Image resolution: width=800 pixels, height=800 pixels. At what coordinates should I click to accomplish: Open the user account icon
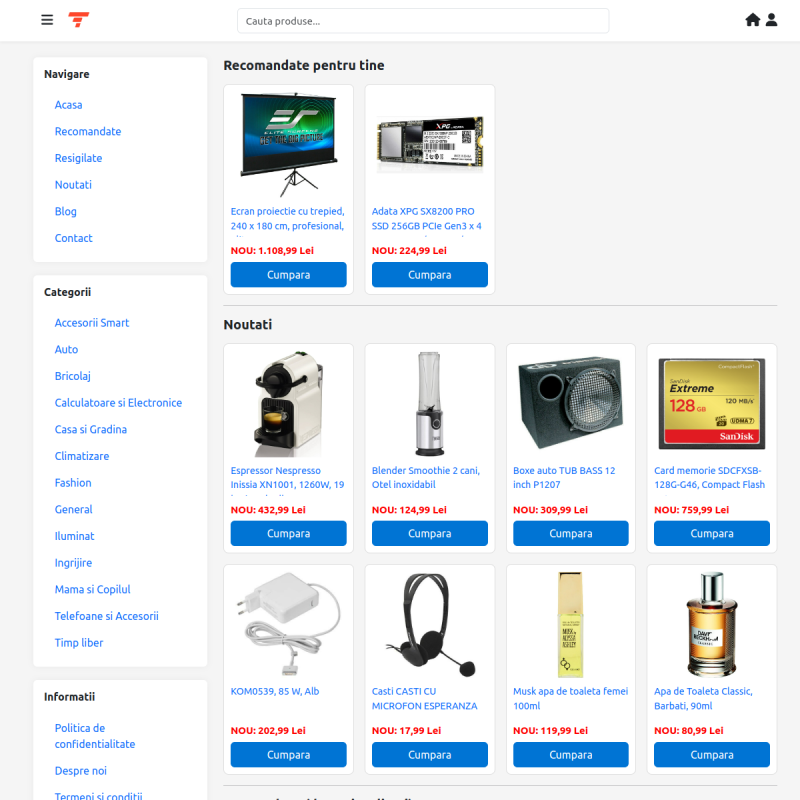point(771,20)
